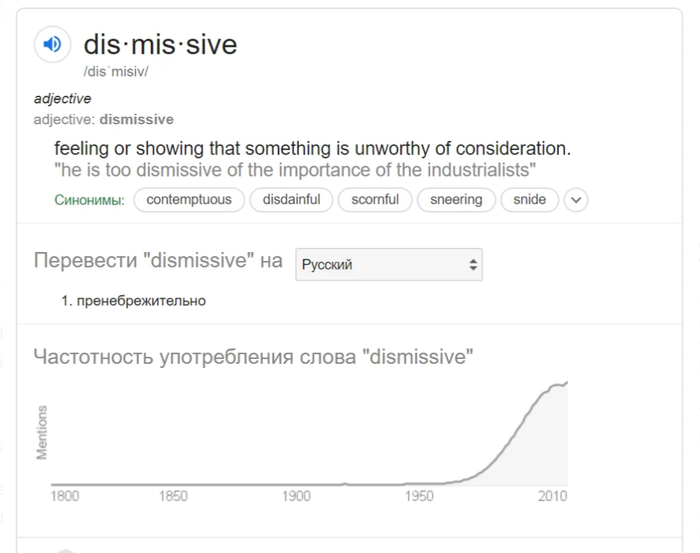Click the headword dis·mis·sive

160,45
